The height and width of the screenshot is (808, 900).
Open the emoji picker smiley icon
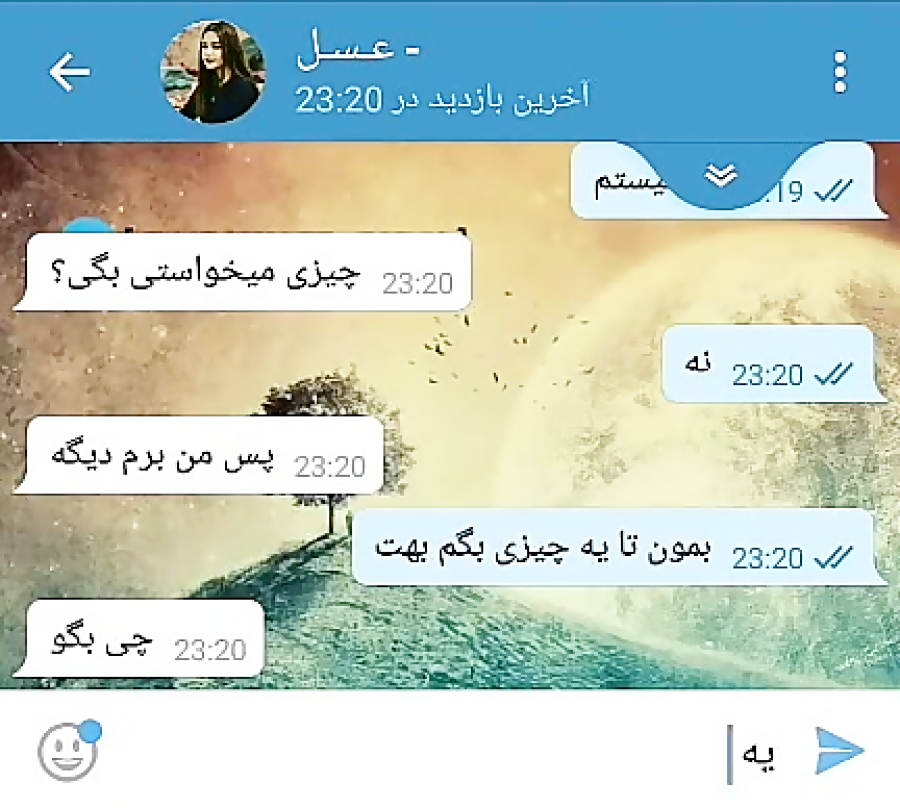[68, 752]
